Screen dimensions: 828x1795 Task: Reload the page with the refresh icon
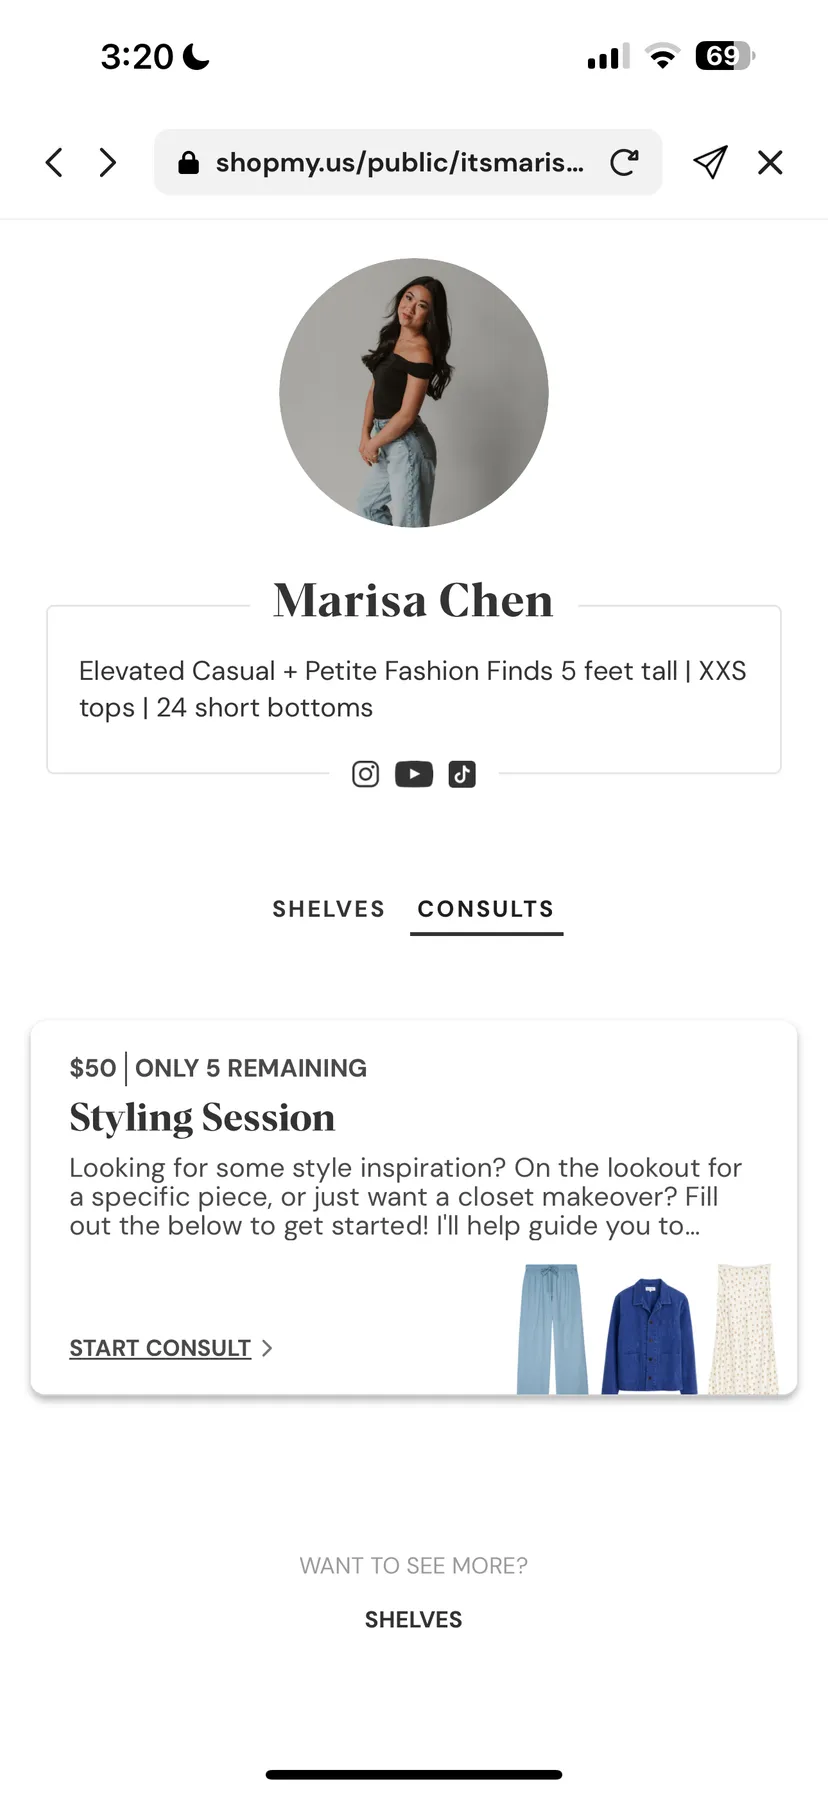(624, 162)
